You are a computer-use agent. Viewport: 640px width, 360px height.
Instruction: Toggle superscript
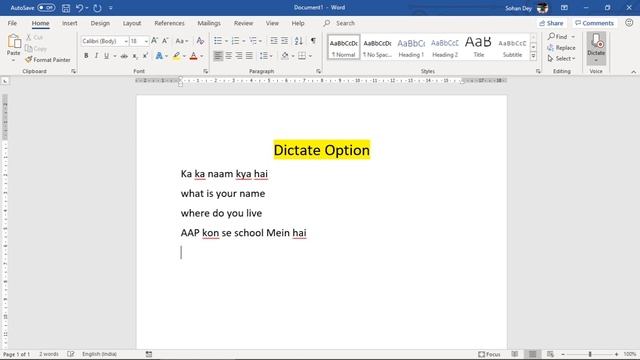coord(145,56)
